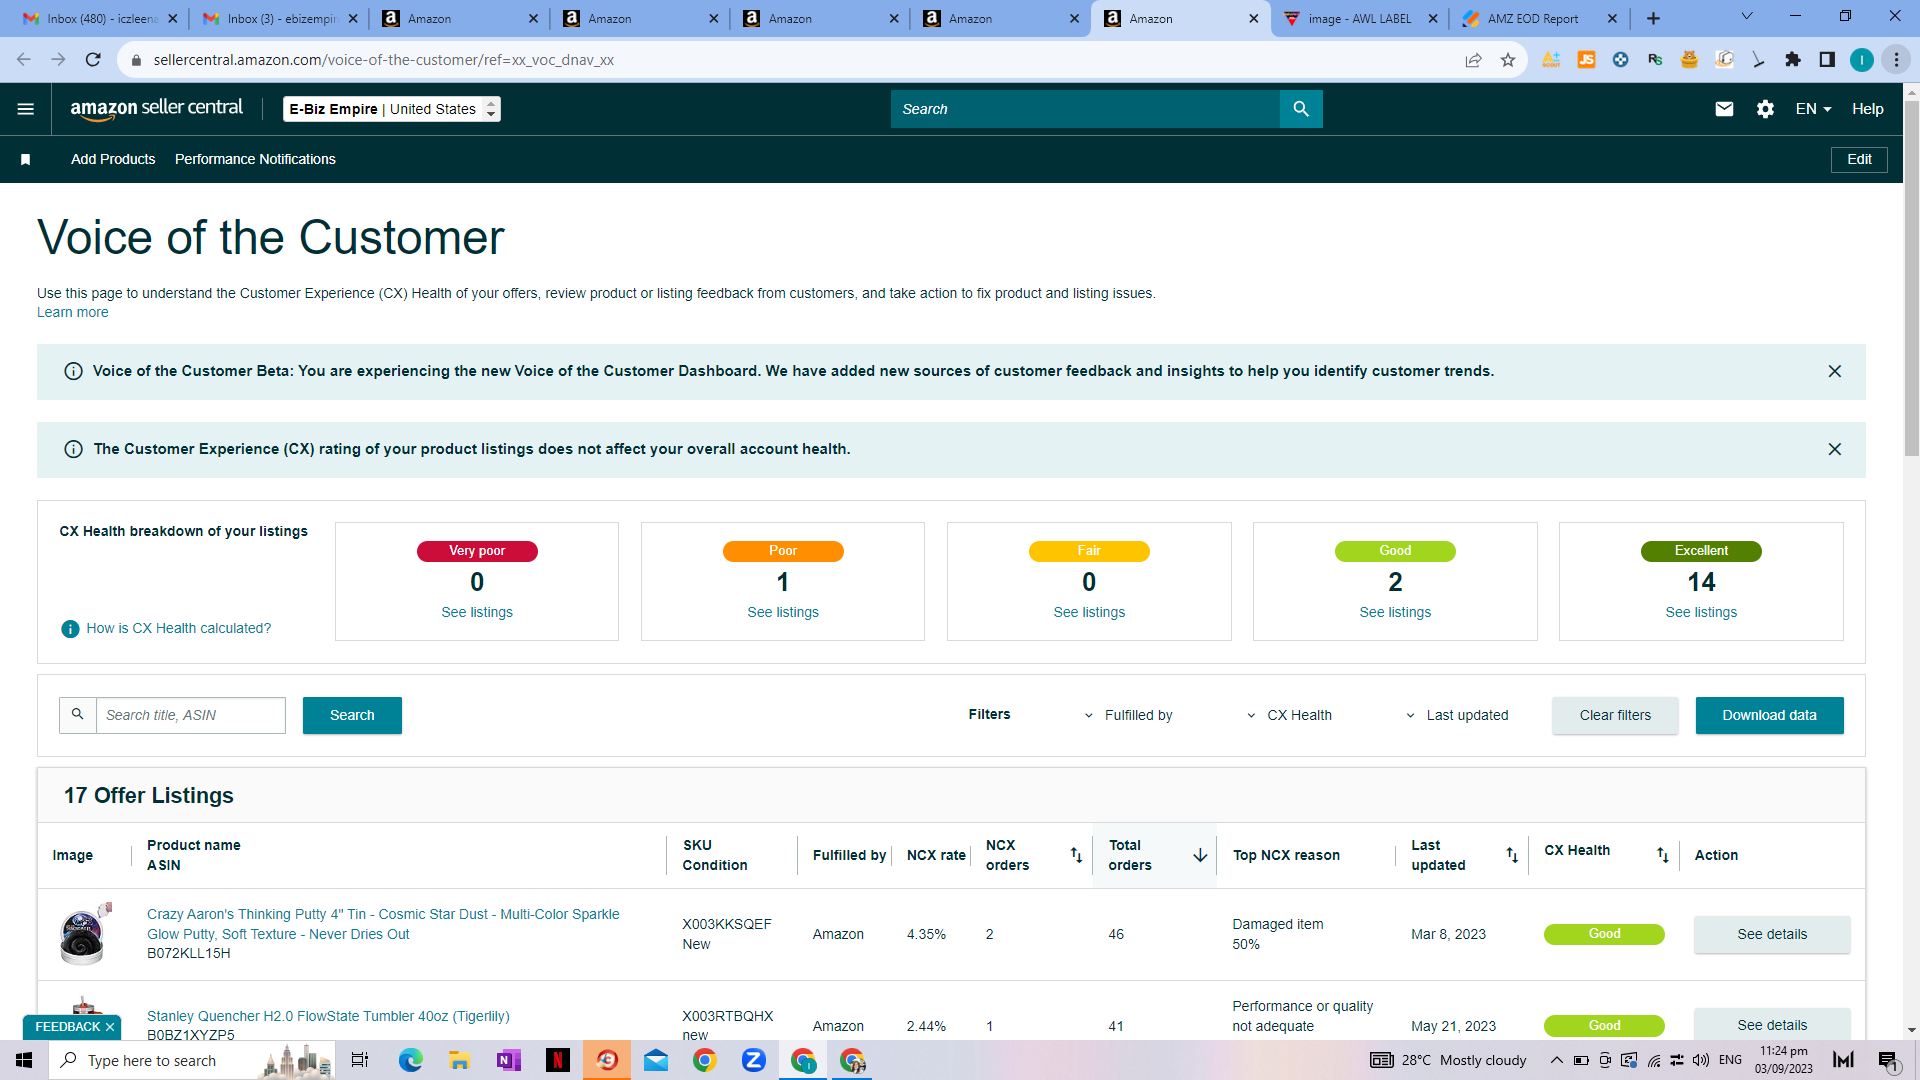Viewport: 1920px width, 1080px height.
Task: Click the info icon beside CX Health calculated
Action: 70,629
